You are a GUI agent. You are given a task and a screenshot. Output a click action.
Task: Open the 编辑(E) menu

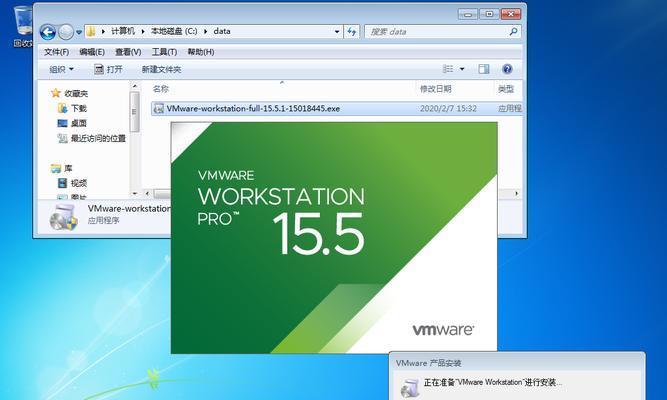pyautogui.click(x=92, y=52)
